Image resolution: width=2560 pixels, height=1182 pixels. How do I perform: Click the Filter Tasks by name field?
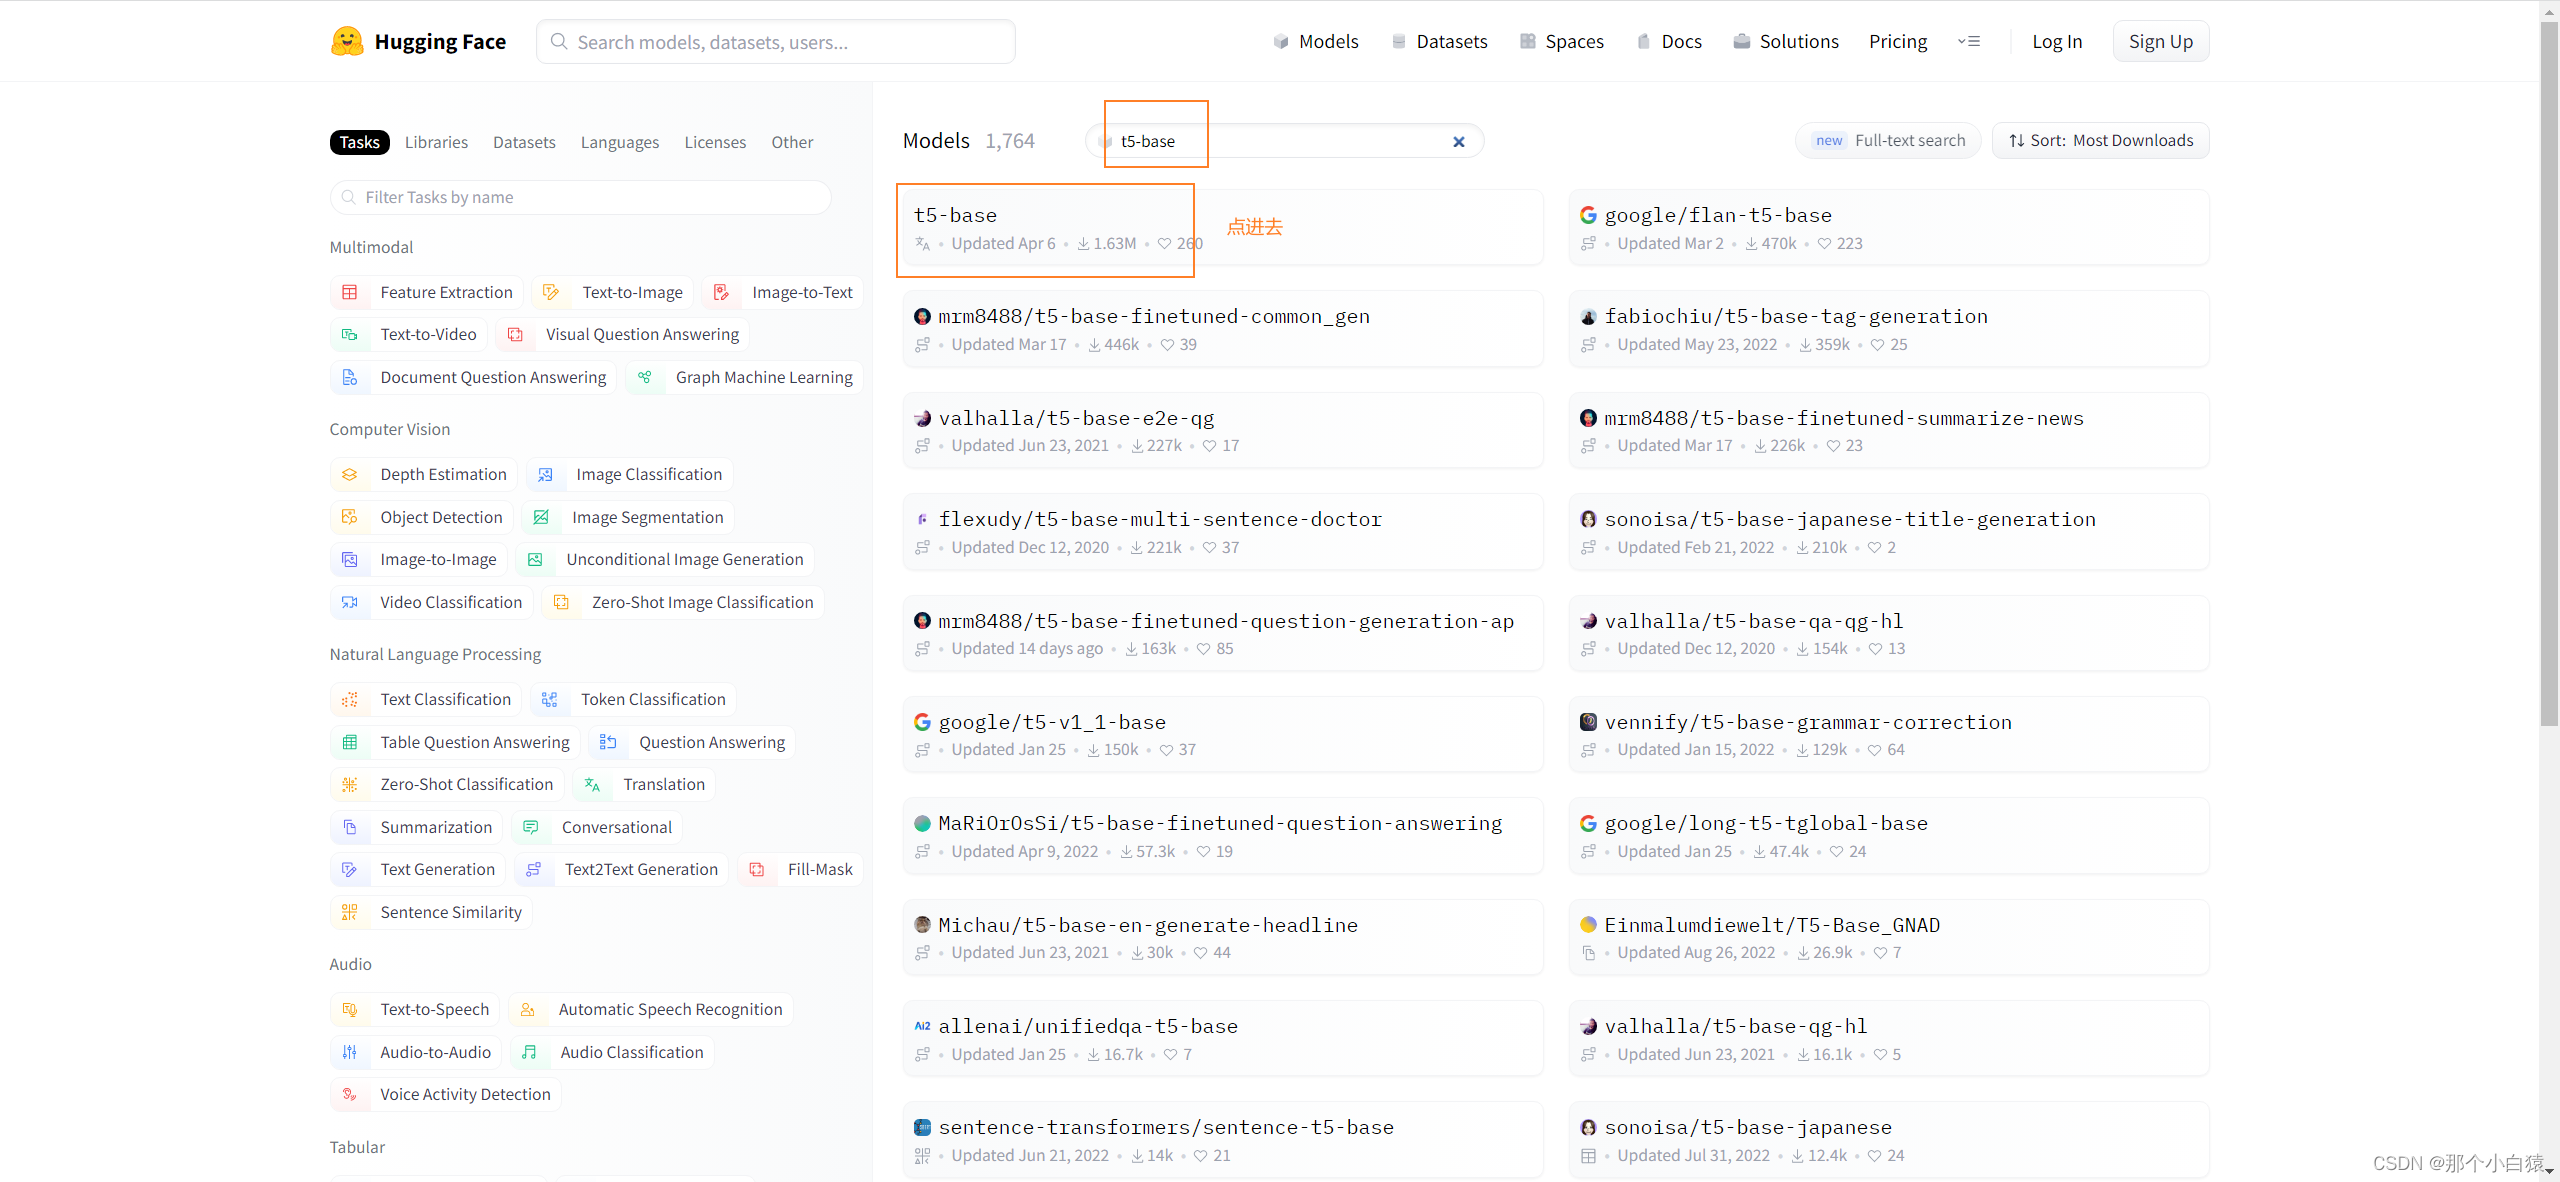click(580, 197)
